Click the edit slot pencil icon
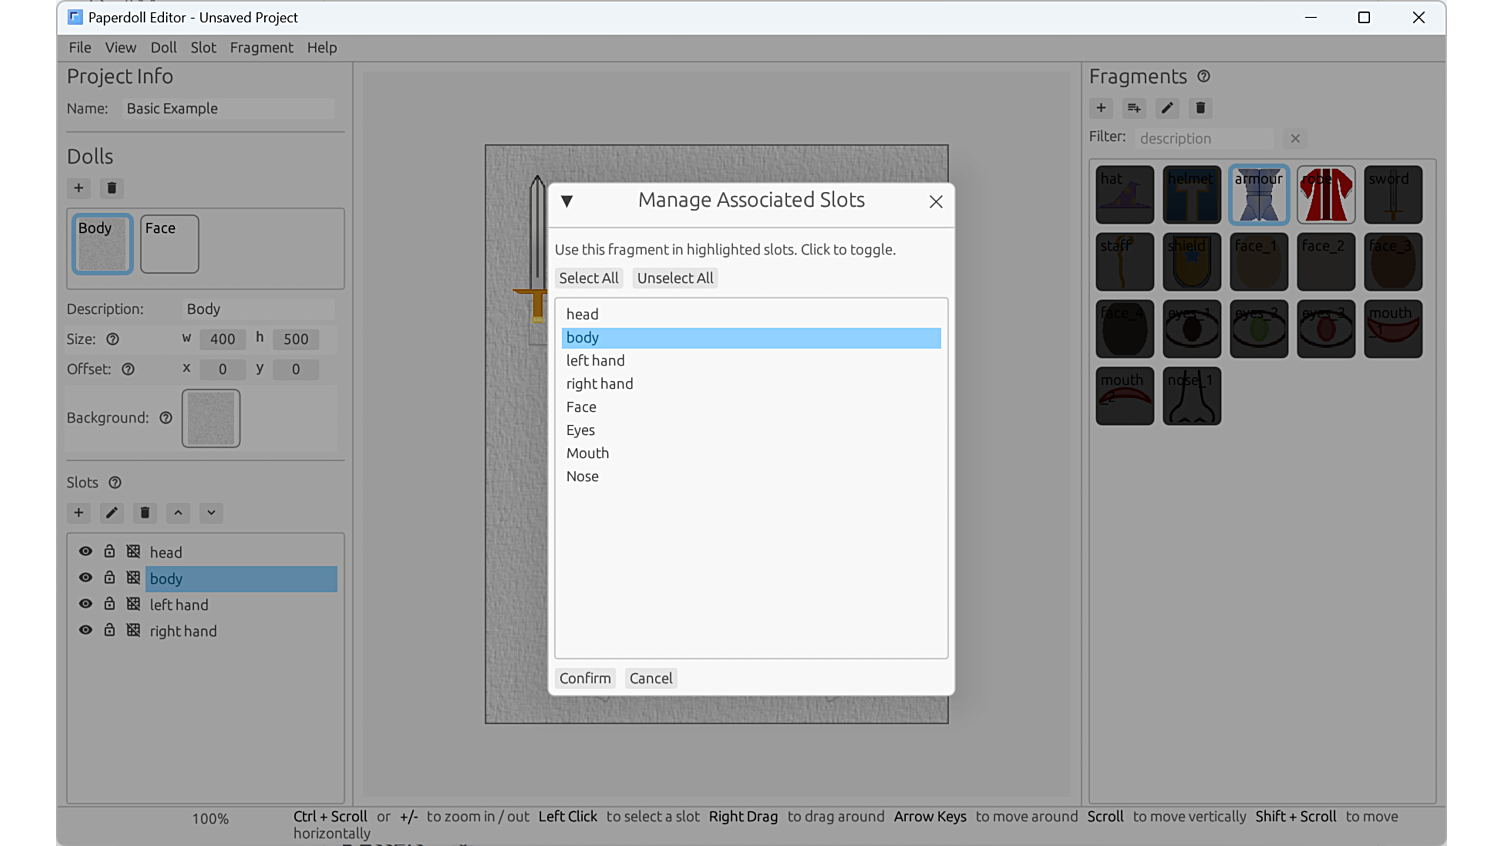The width and height of the screenshot is (1504, 846). click(x=112, y=513)
